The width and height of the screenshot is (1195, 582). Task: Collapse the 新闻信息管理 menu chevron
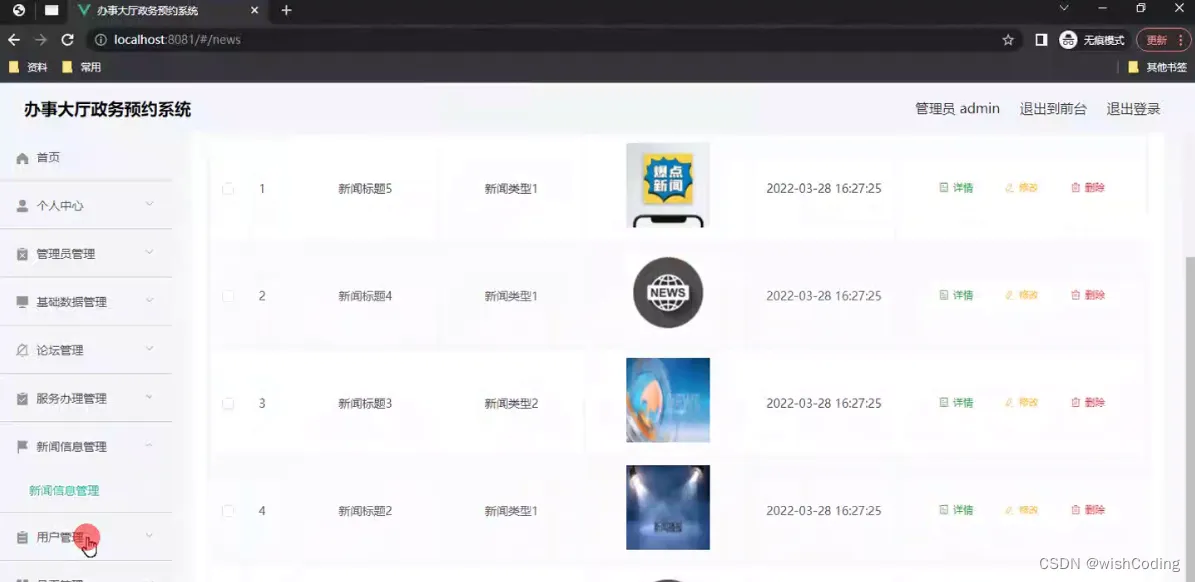click(x=149, y=445)
